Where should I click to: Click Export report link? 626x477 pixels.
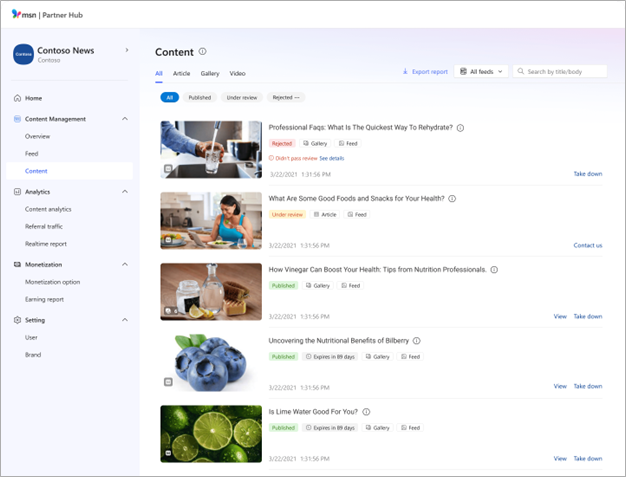[425, 72]
